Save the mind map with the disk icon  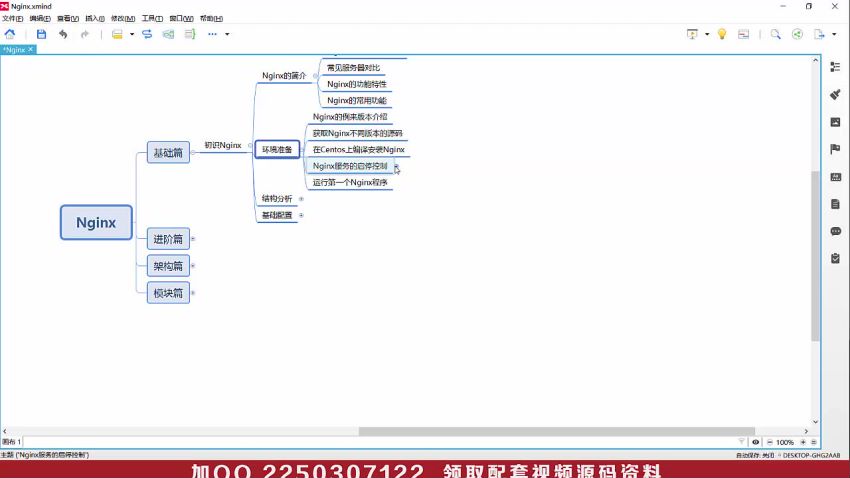(x=41, y=34)
